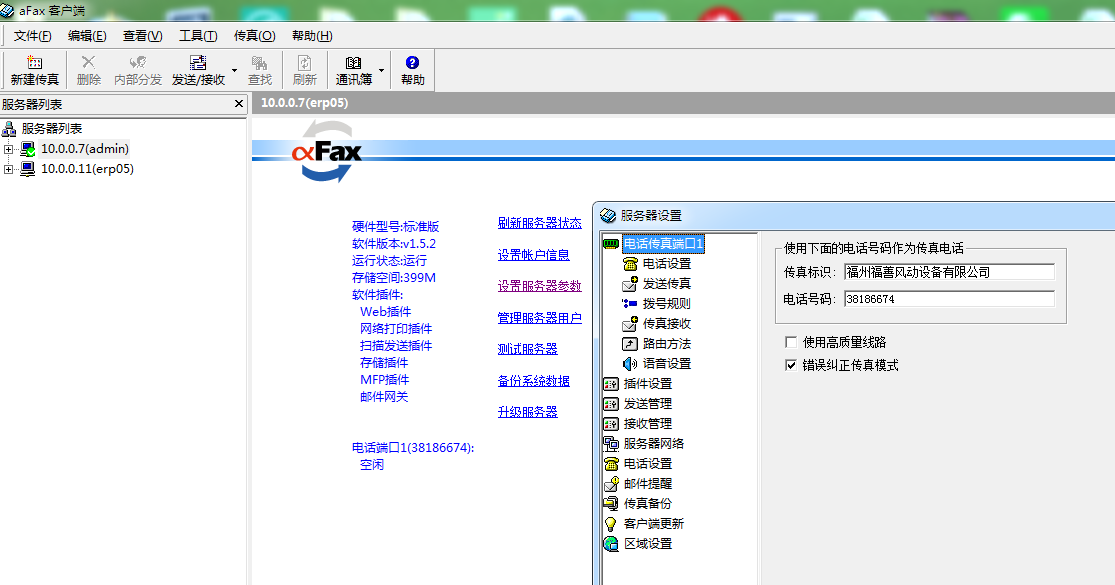Select the 传真备份 icon
The height and width of the screenshot is (585, 1115).
(611, 503)
